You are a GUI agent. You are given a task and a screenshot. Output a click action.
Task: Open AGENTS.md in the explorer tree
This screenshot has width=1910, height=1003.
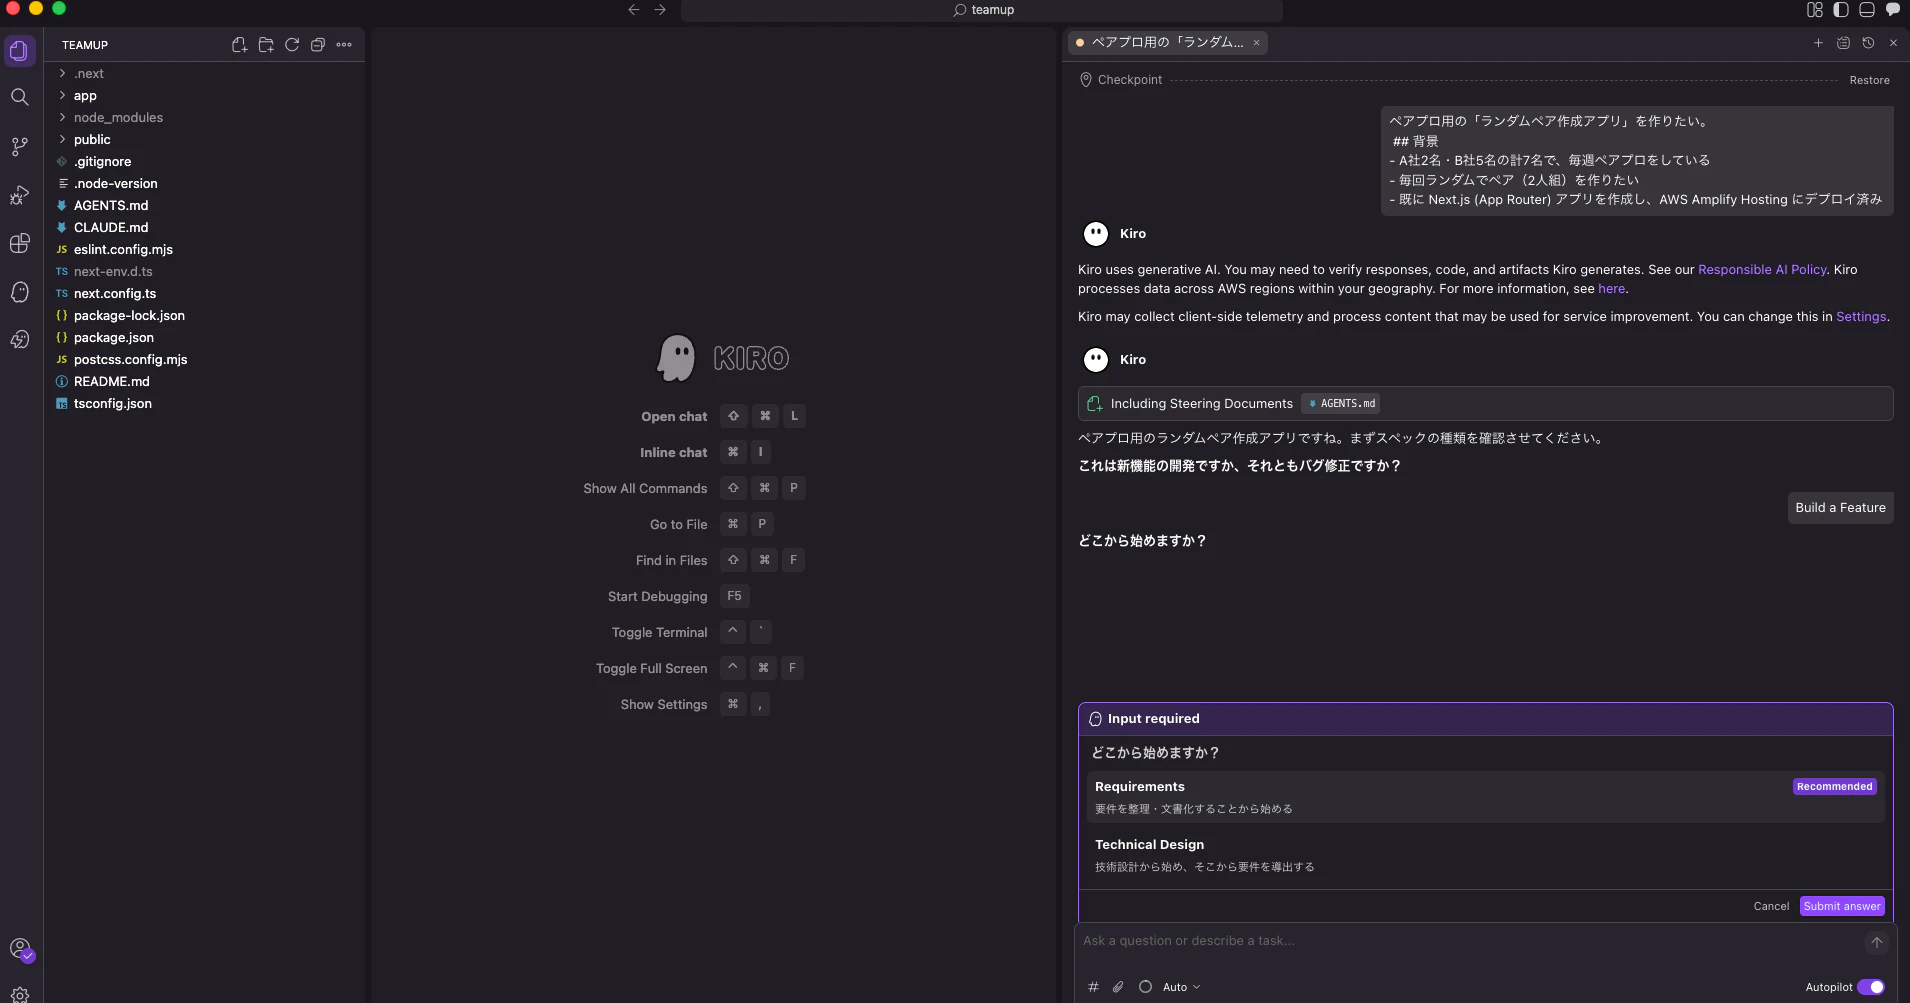click(204, 206)
